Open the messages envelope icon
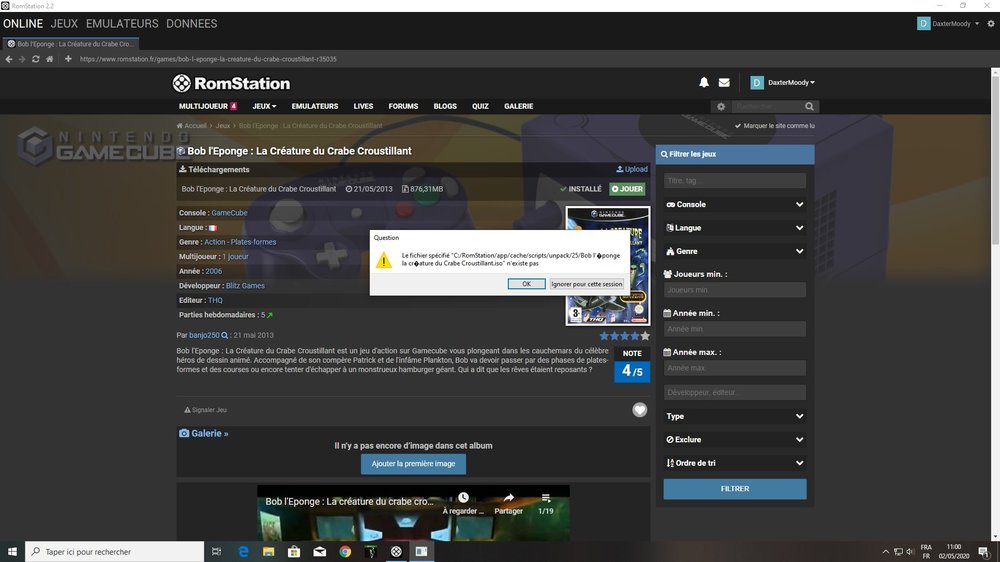 [x=724, y=83]
